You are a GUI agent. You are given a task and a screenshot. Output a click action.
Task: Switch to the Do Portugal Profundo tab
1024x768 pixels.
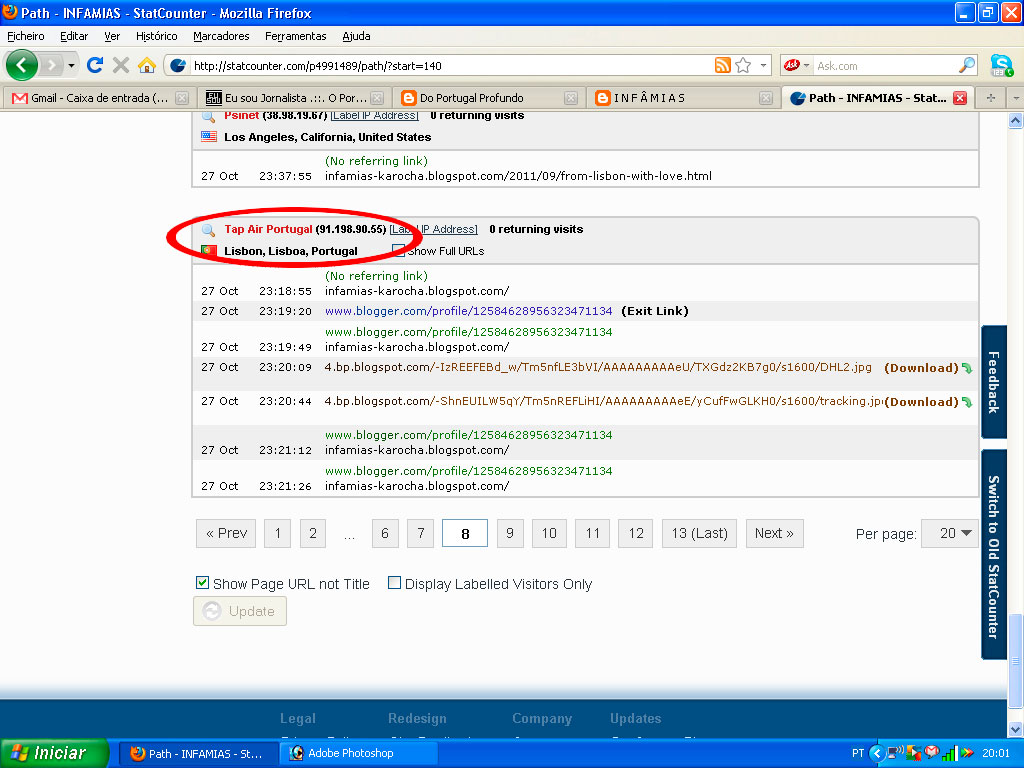coord(488,98)
